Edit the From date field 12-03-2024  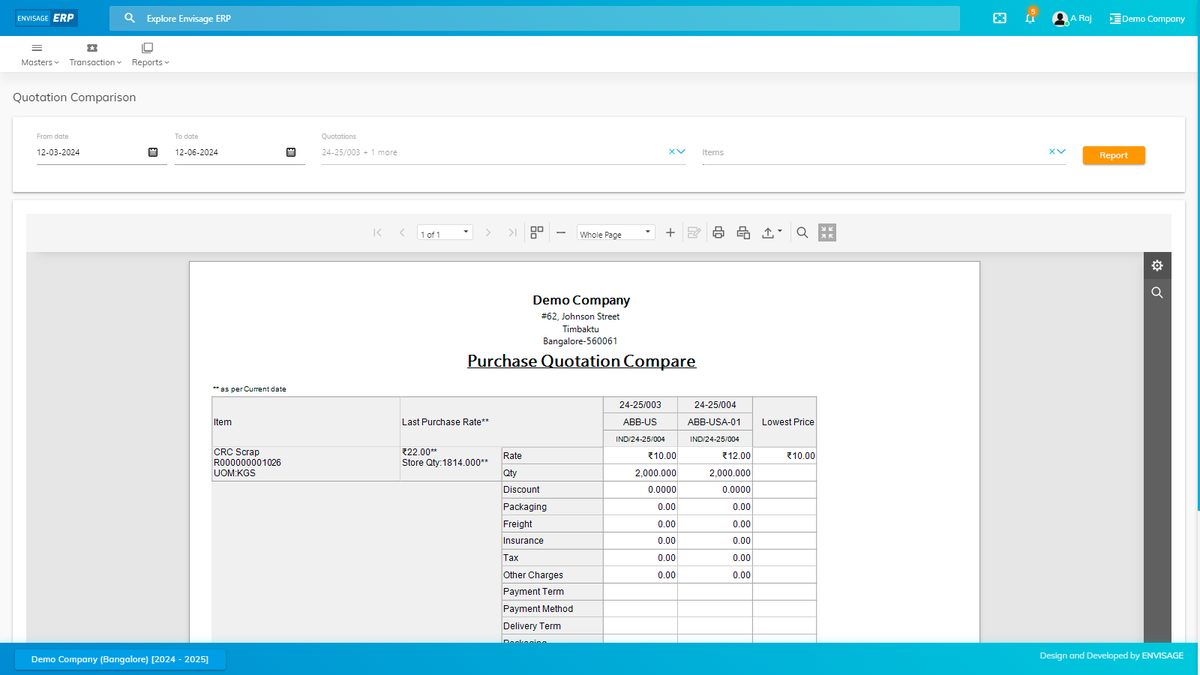pyautogui.click(x=90, y=153)
